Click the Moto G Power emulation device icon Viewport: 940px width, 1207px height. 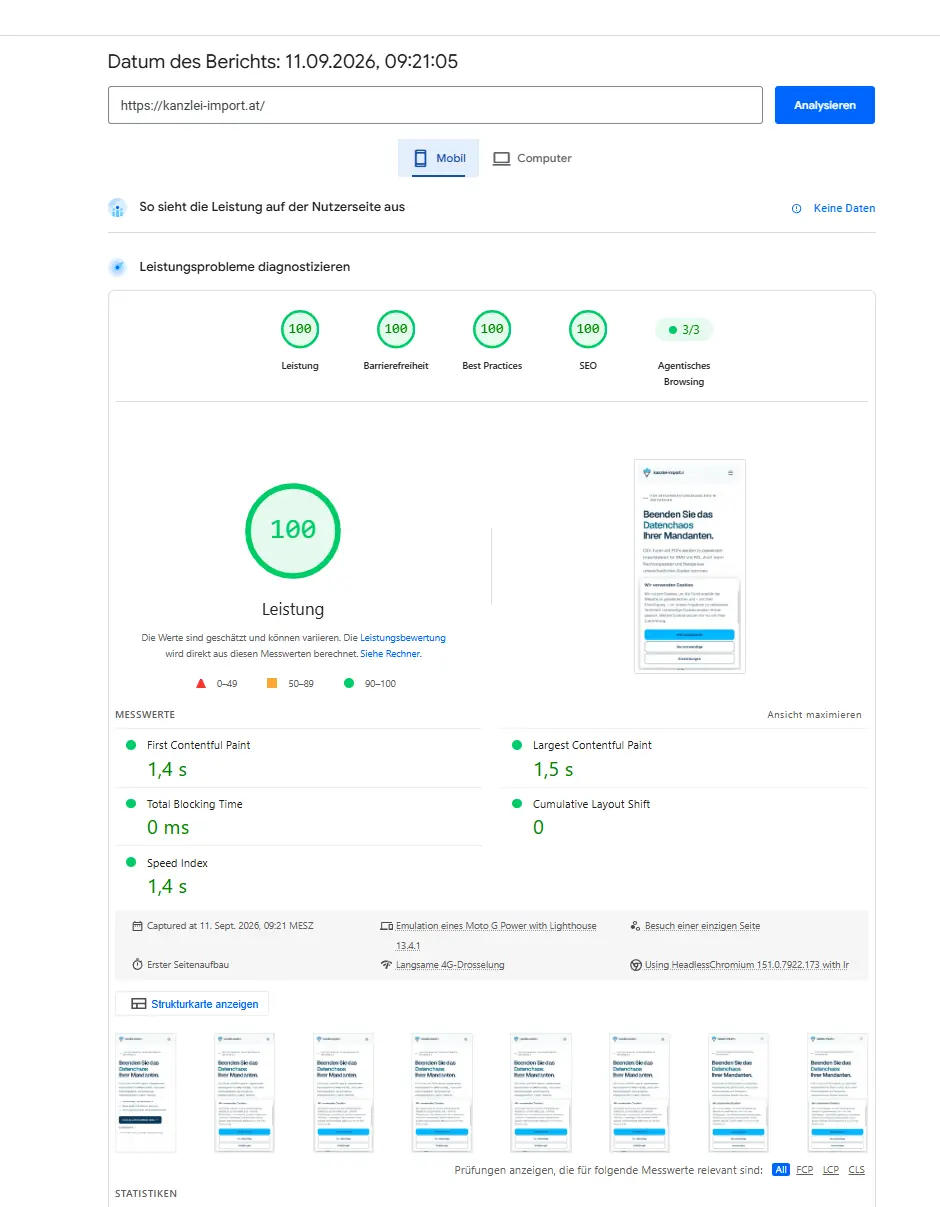386,926
